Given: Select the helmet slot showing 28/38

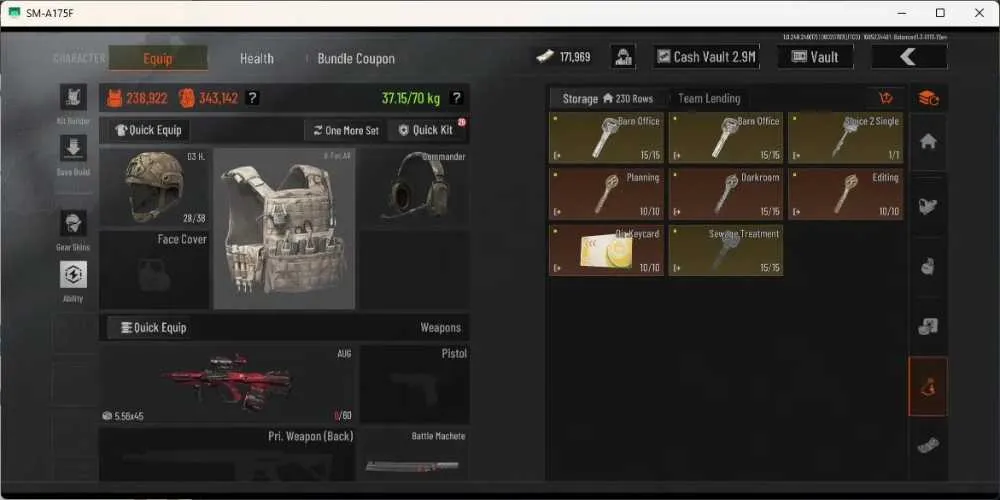Looking at the screenshot, I should pyautogui.click(x=154, y=188).
